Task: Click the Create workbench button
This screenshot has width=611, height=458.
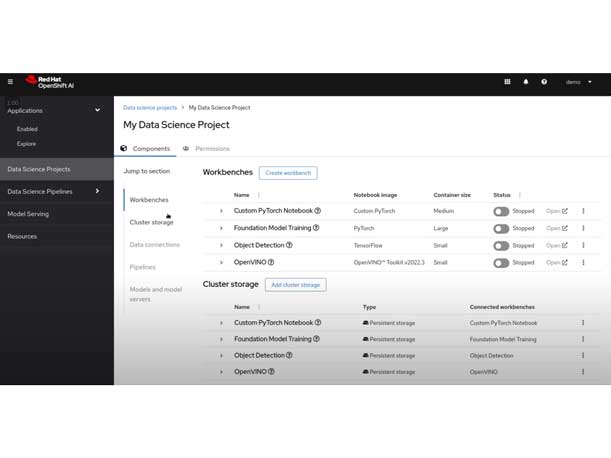Action: click(288, 173)
